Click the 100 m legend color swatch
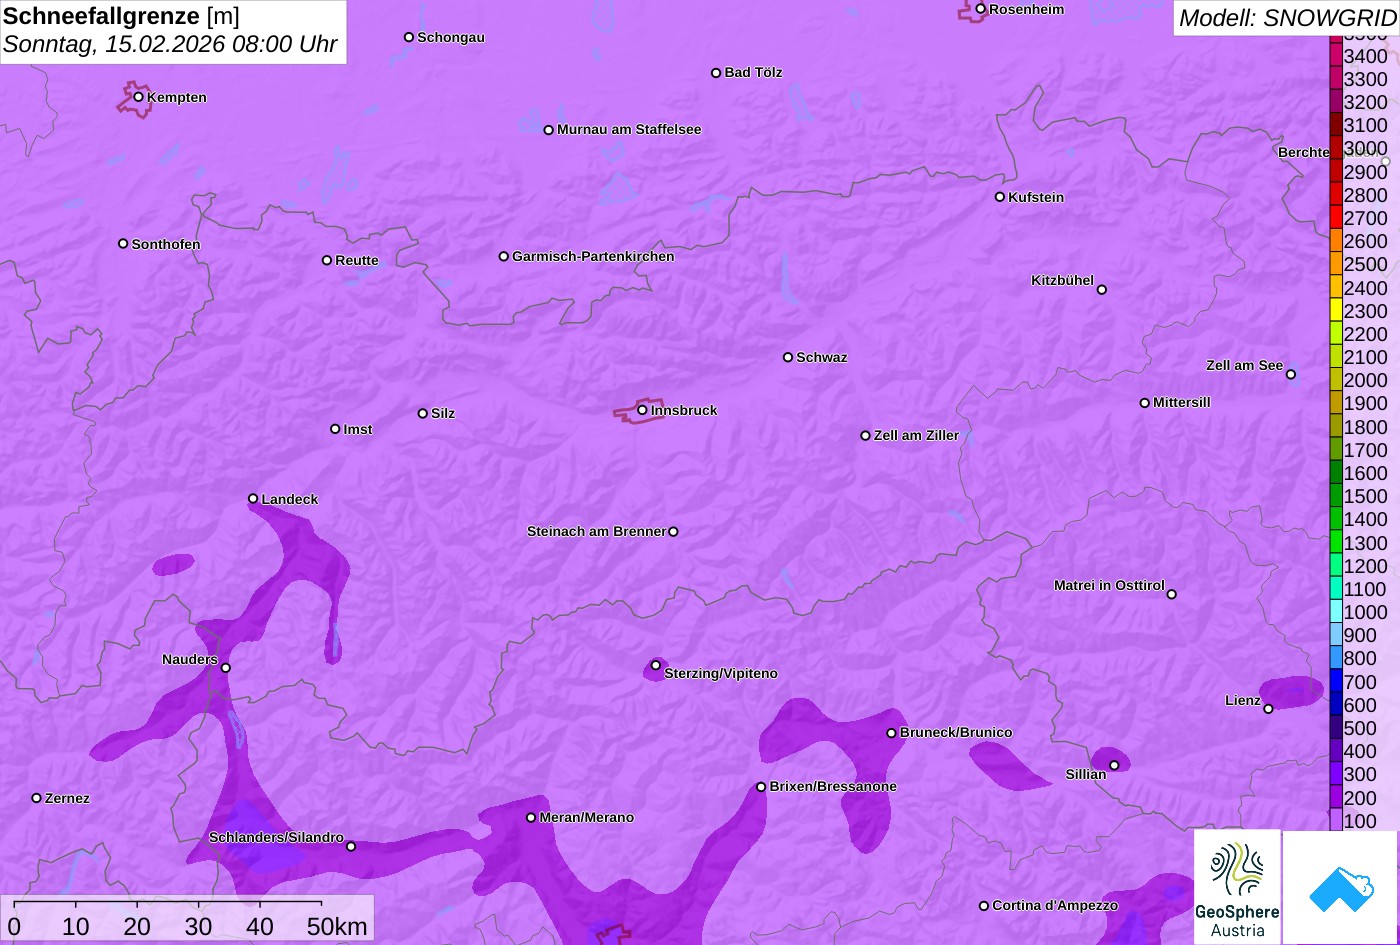Viewport: 1400px width, 945px height. click(1336, 820)
